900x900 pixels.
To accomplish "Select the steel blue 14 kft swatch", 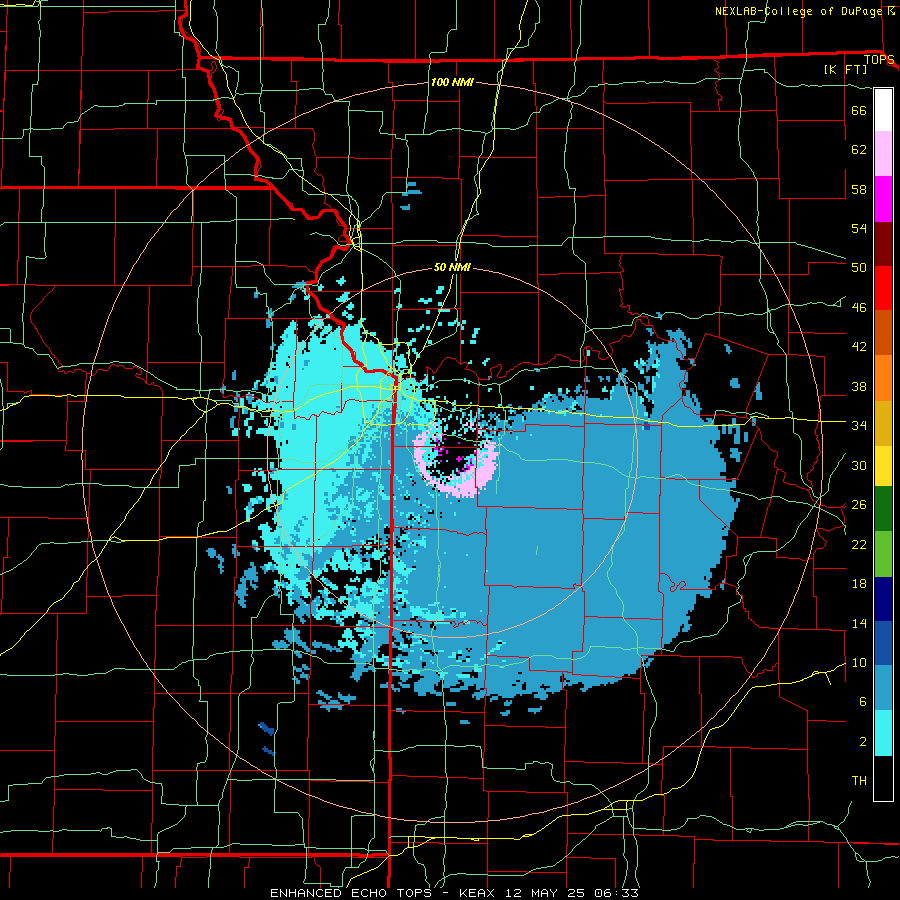I will [883, 688].
